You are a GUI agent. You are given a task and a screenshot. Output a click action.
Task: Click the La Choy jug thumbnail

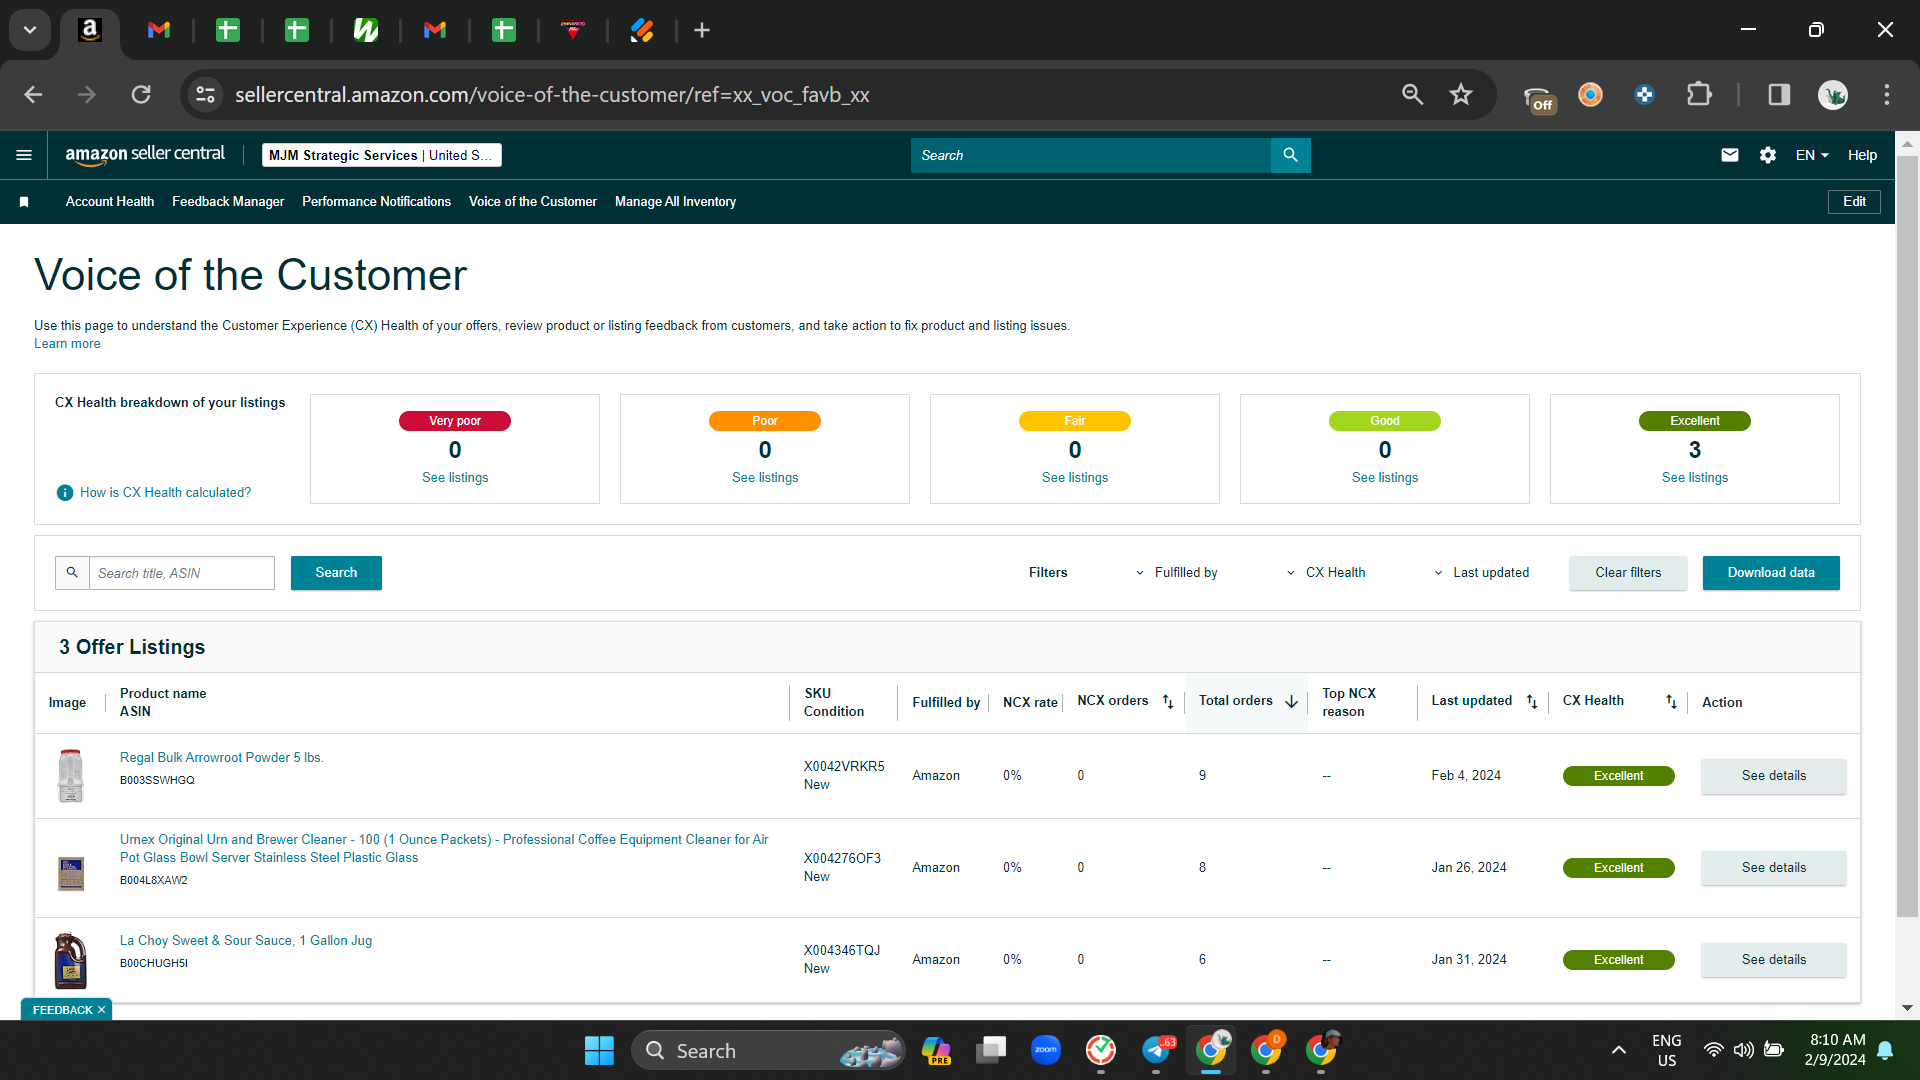(x=70, y=960)
